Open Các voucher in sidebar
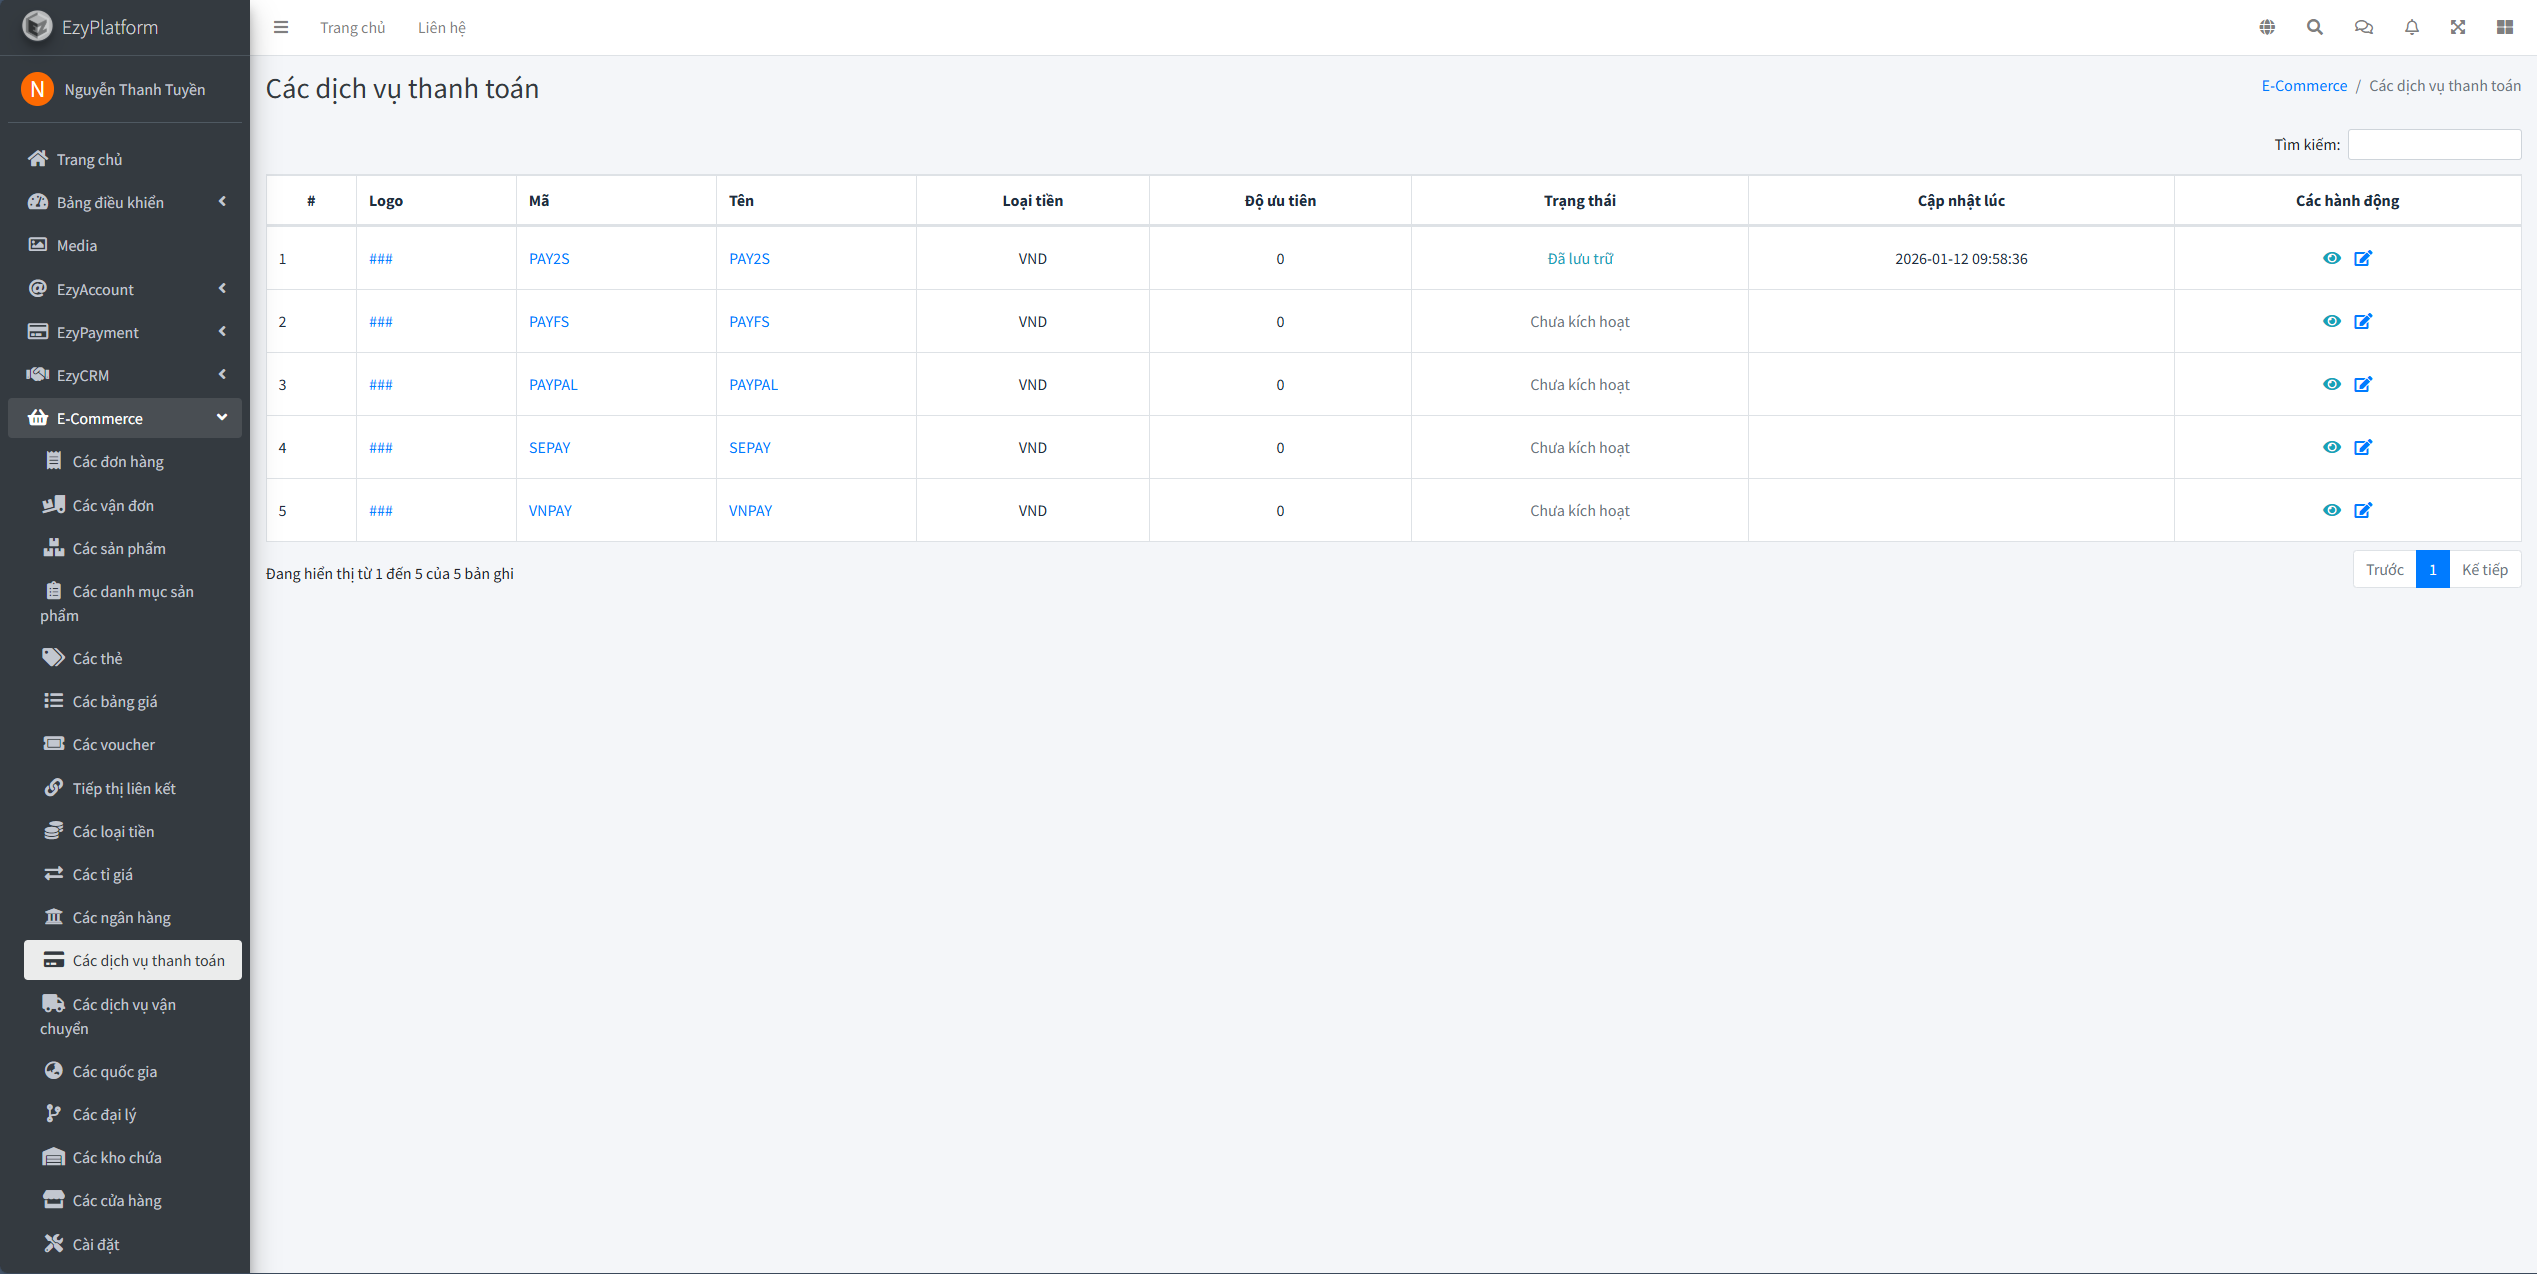Image resolution: width=2537 pixels, height=1274 pixels. tap(113, 744)
